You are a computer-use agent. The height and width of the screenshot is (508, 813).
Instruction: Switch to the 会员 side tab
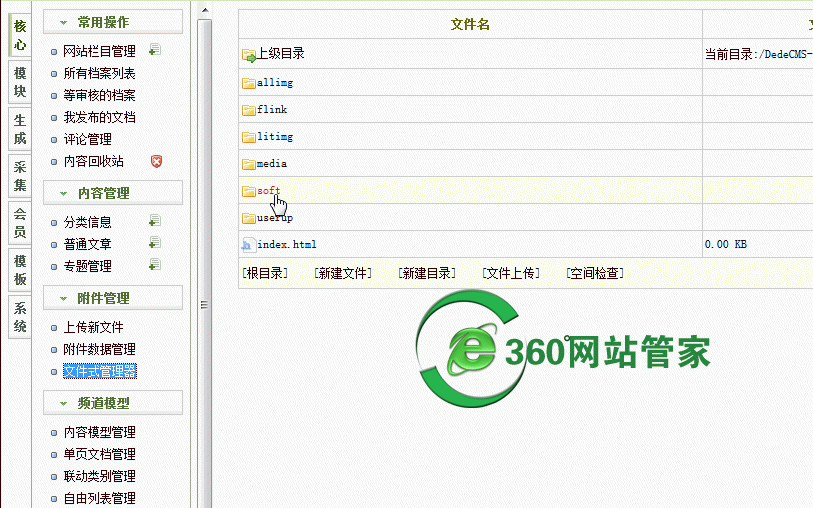pos(20,222)
